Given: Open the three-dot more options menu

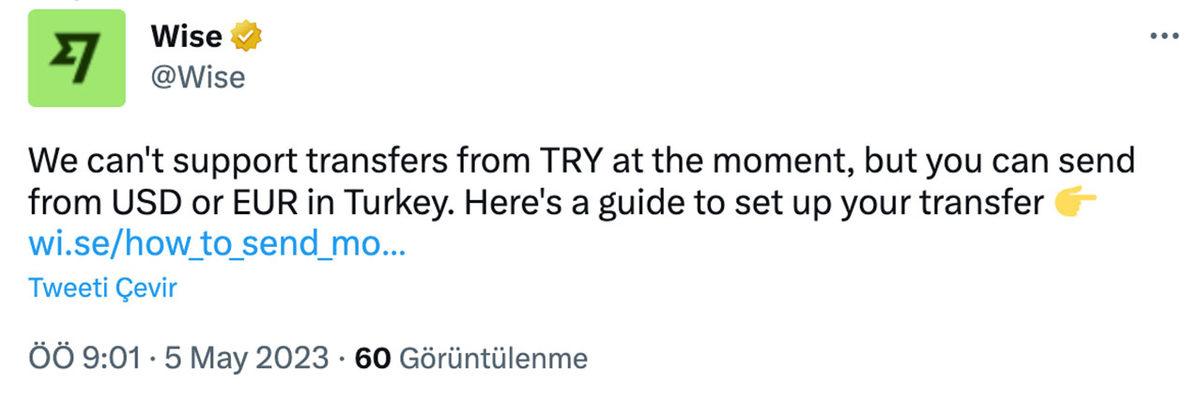Looking at the screenshot, I should [x=1165, y=37].
